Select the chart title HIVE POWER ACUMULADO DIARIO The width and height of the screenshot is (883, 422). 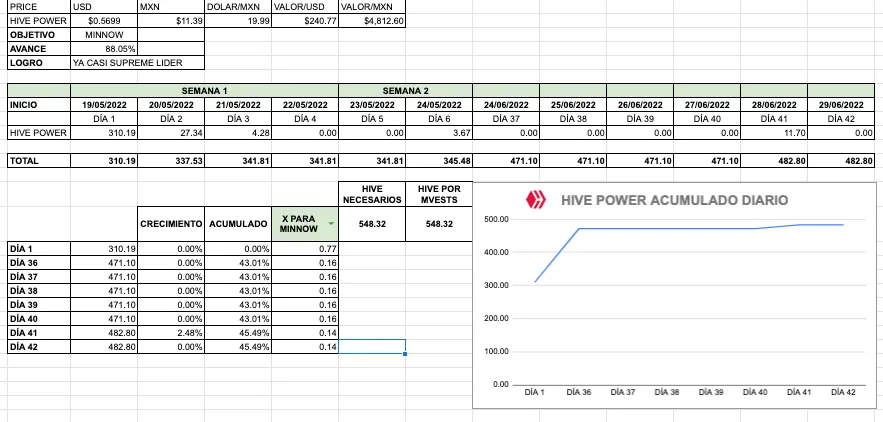(x=674, y=200)
